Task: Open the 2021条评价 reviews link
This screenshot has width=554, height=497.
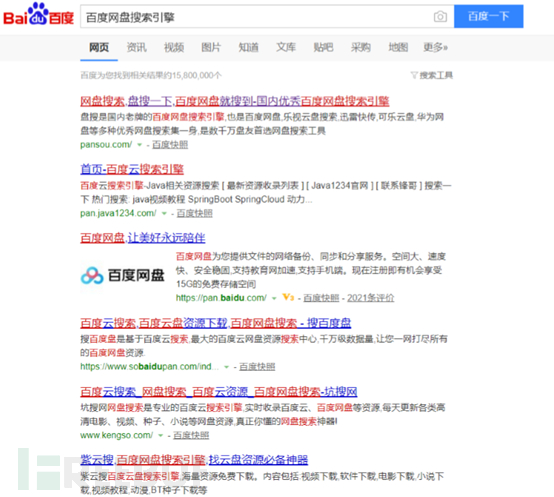Action: pyautogui.click(x=370, y=298)
